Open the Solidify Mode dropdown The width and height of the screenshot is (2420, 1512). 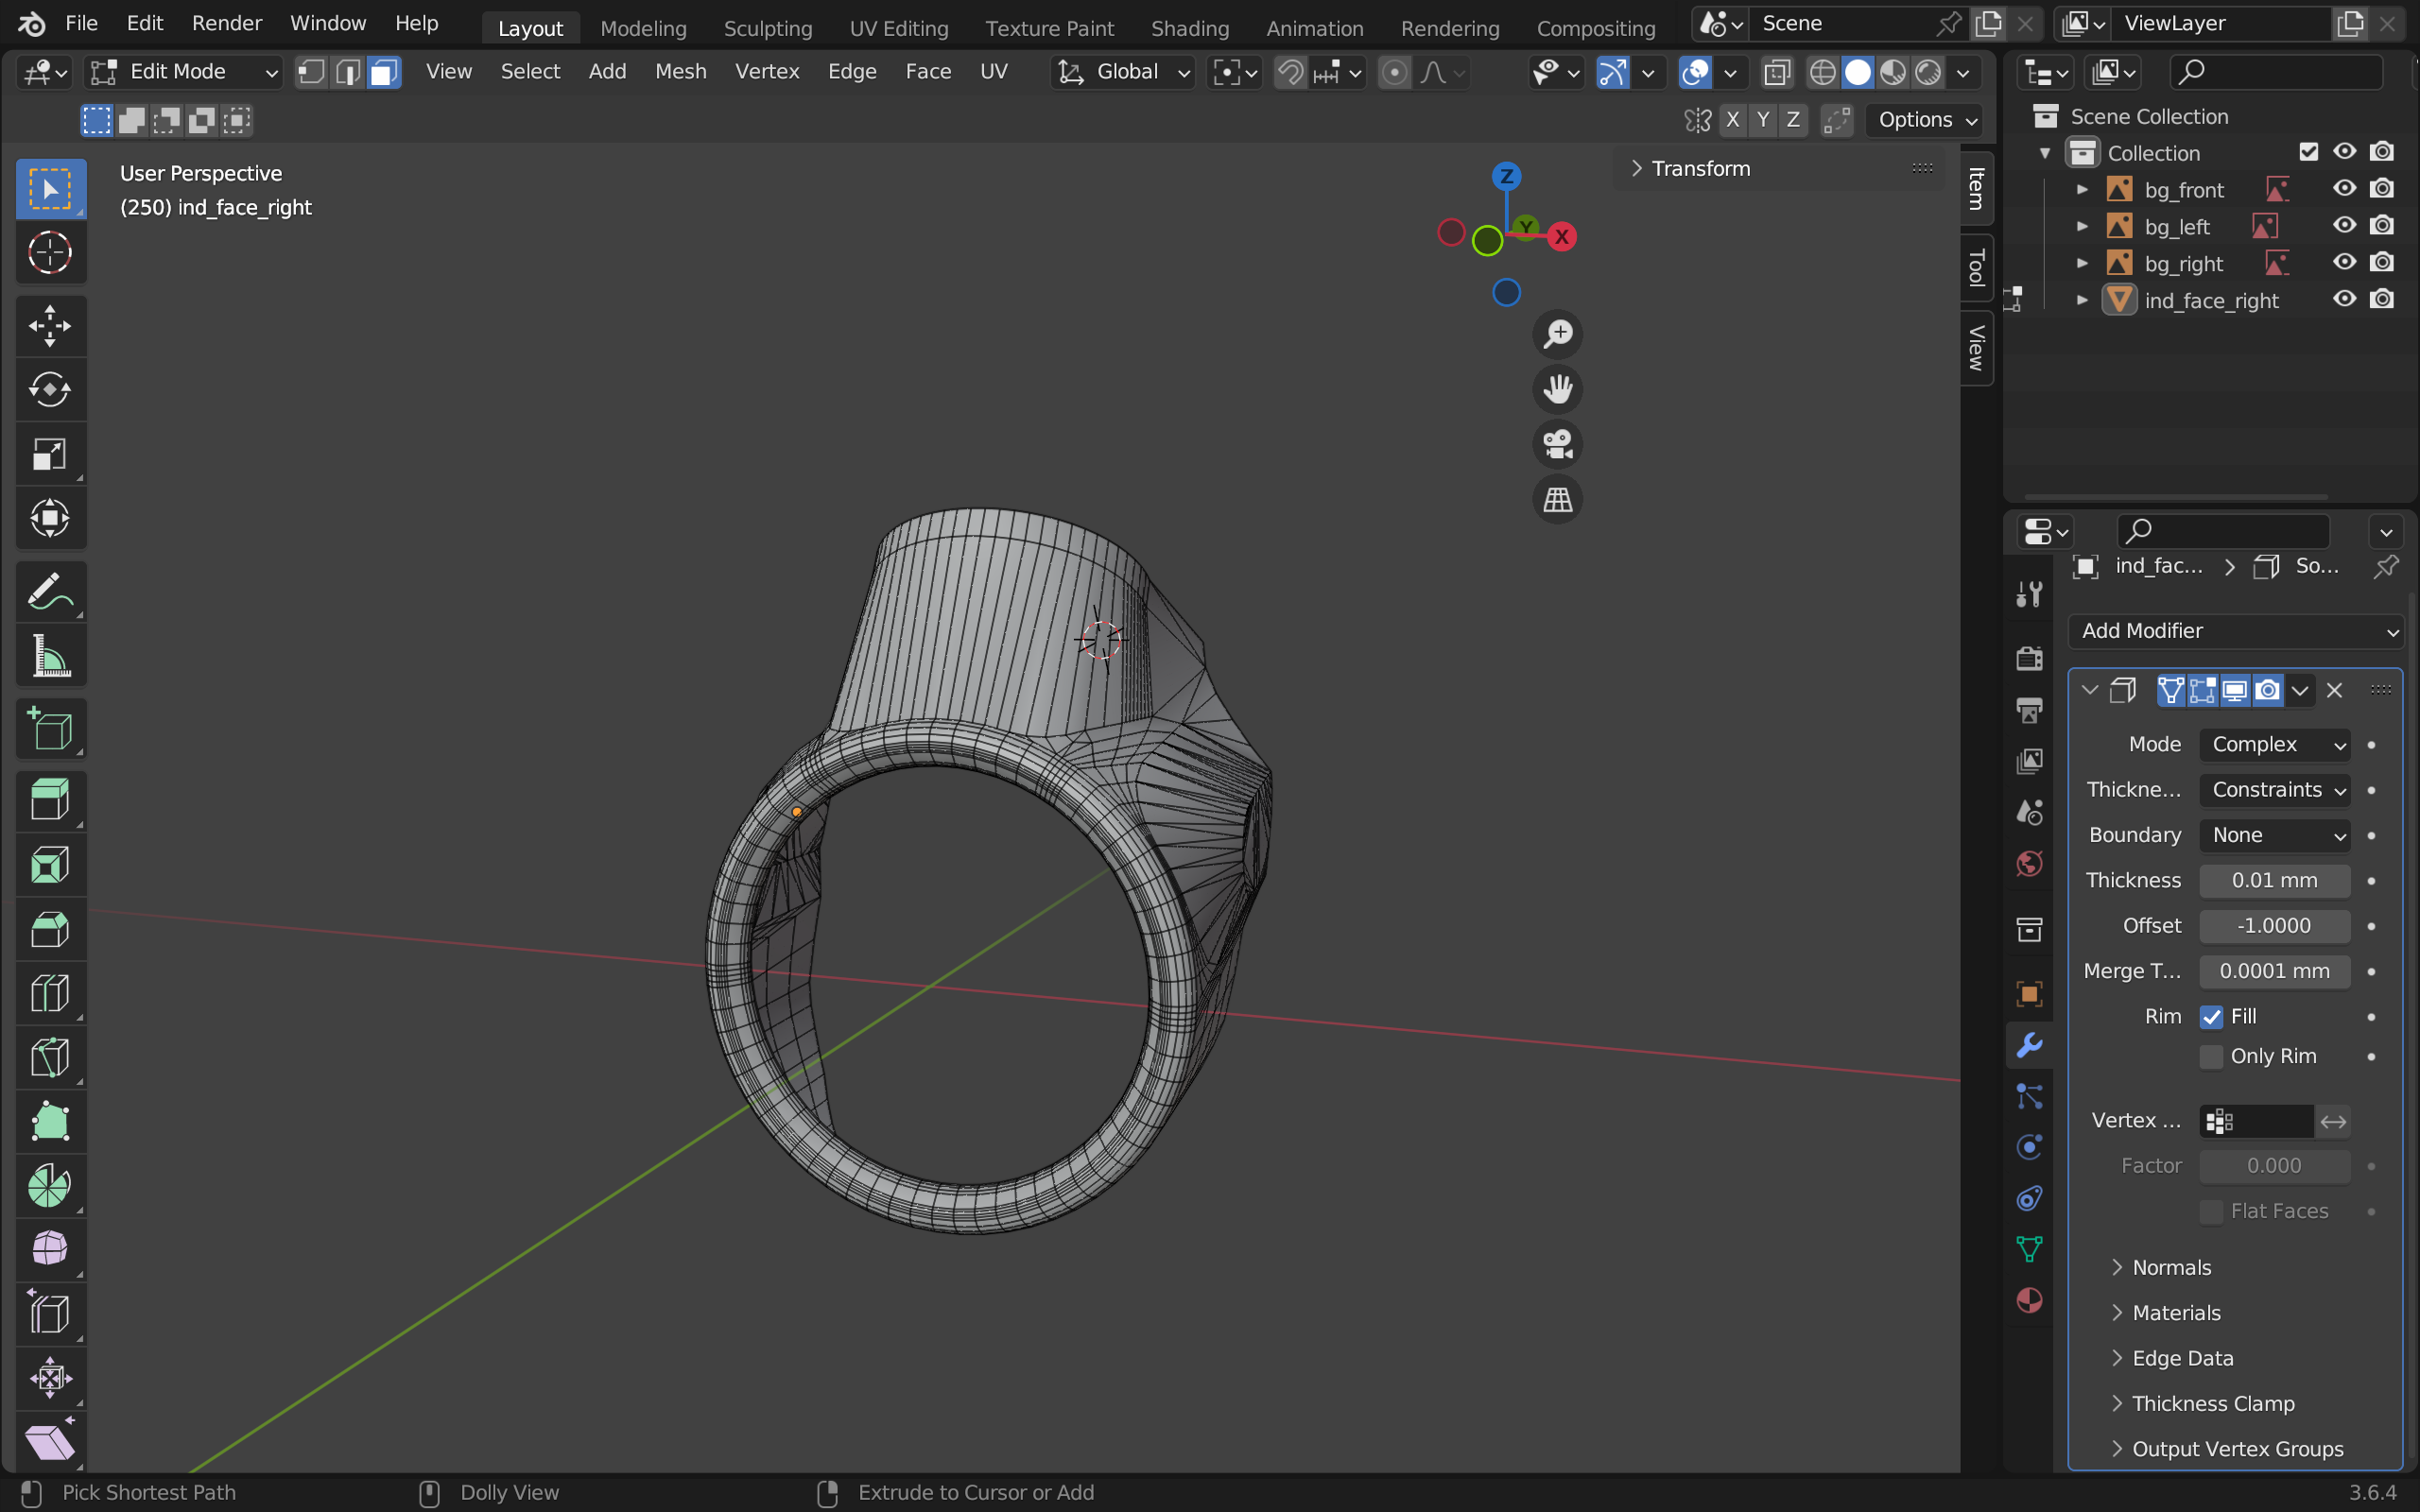pos(2274,745)
